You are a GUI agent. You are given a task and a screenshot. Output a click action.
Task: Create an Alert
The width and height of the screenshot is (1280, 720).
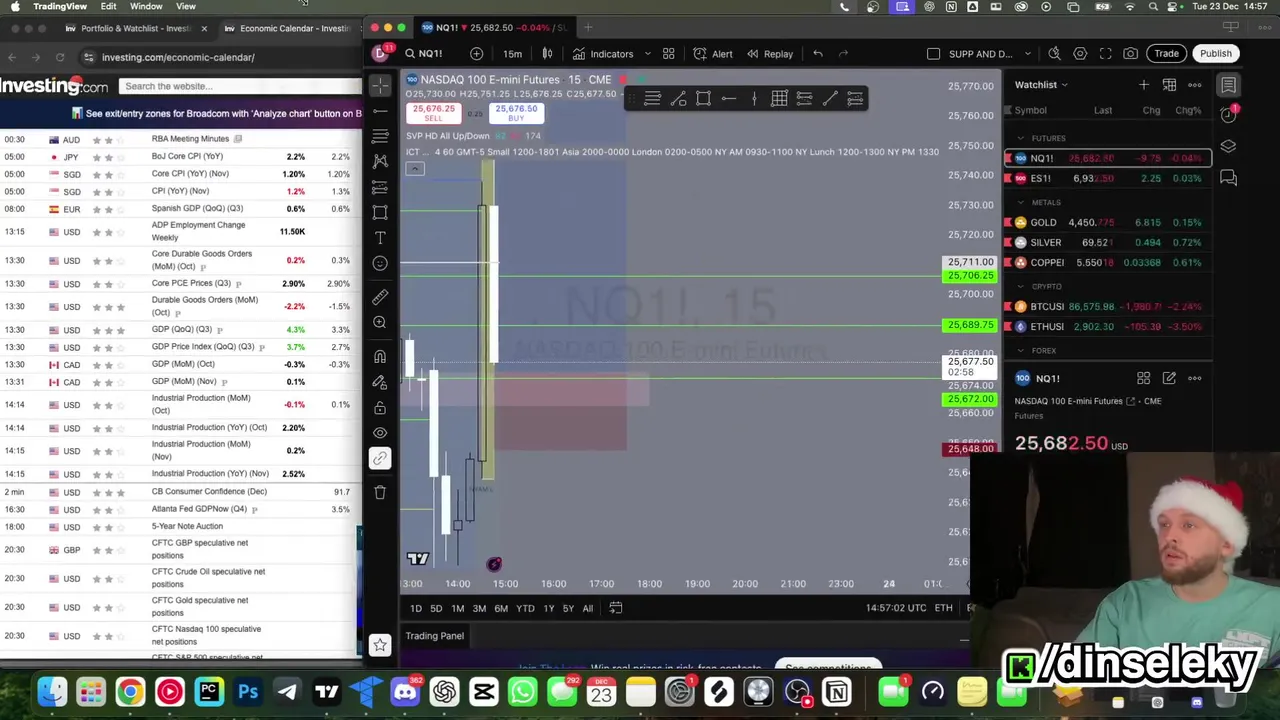713,54
